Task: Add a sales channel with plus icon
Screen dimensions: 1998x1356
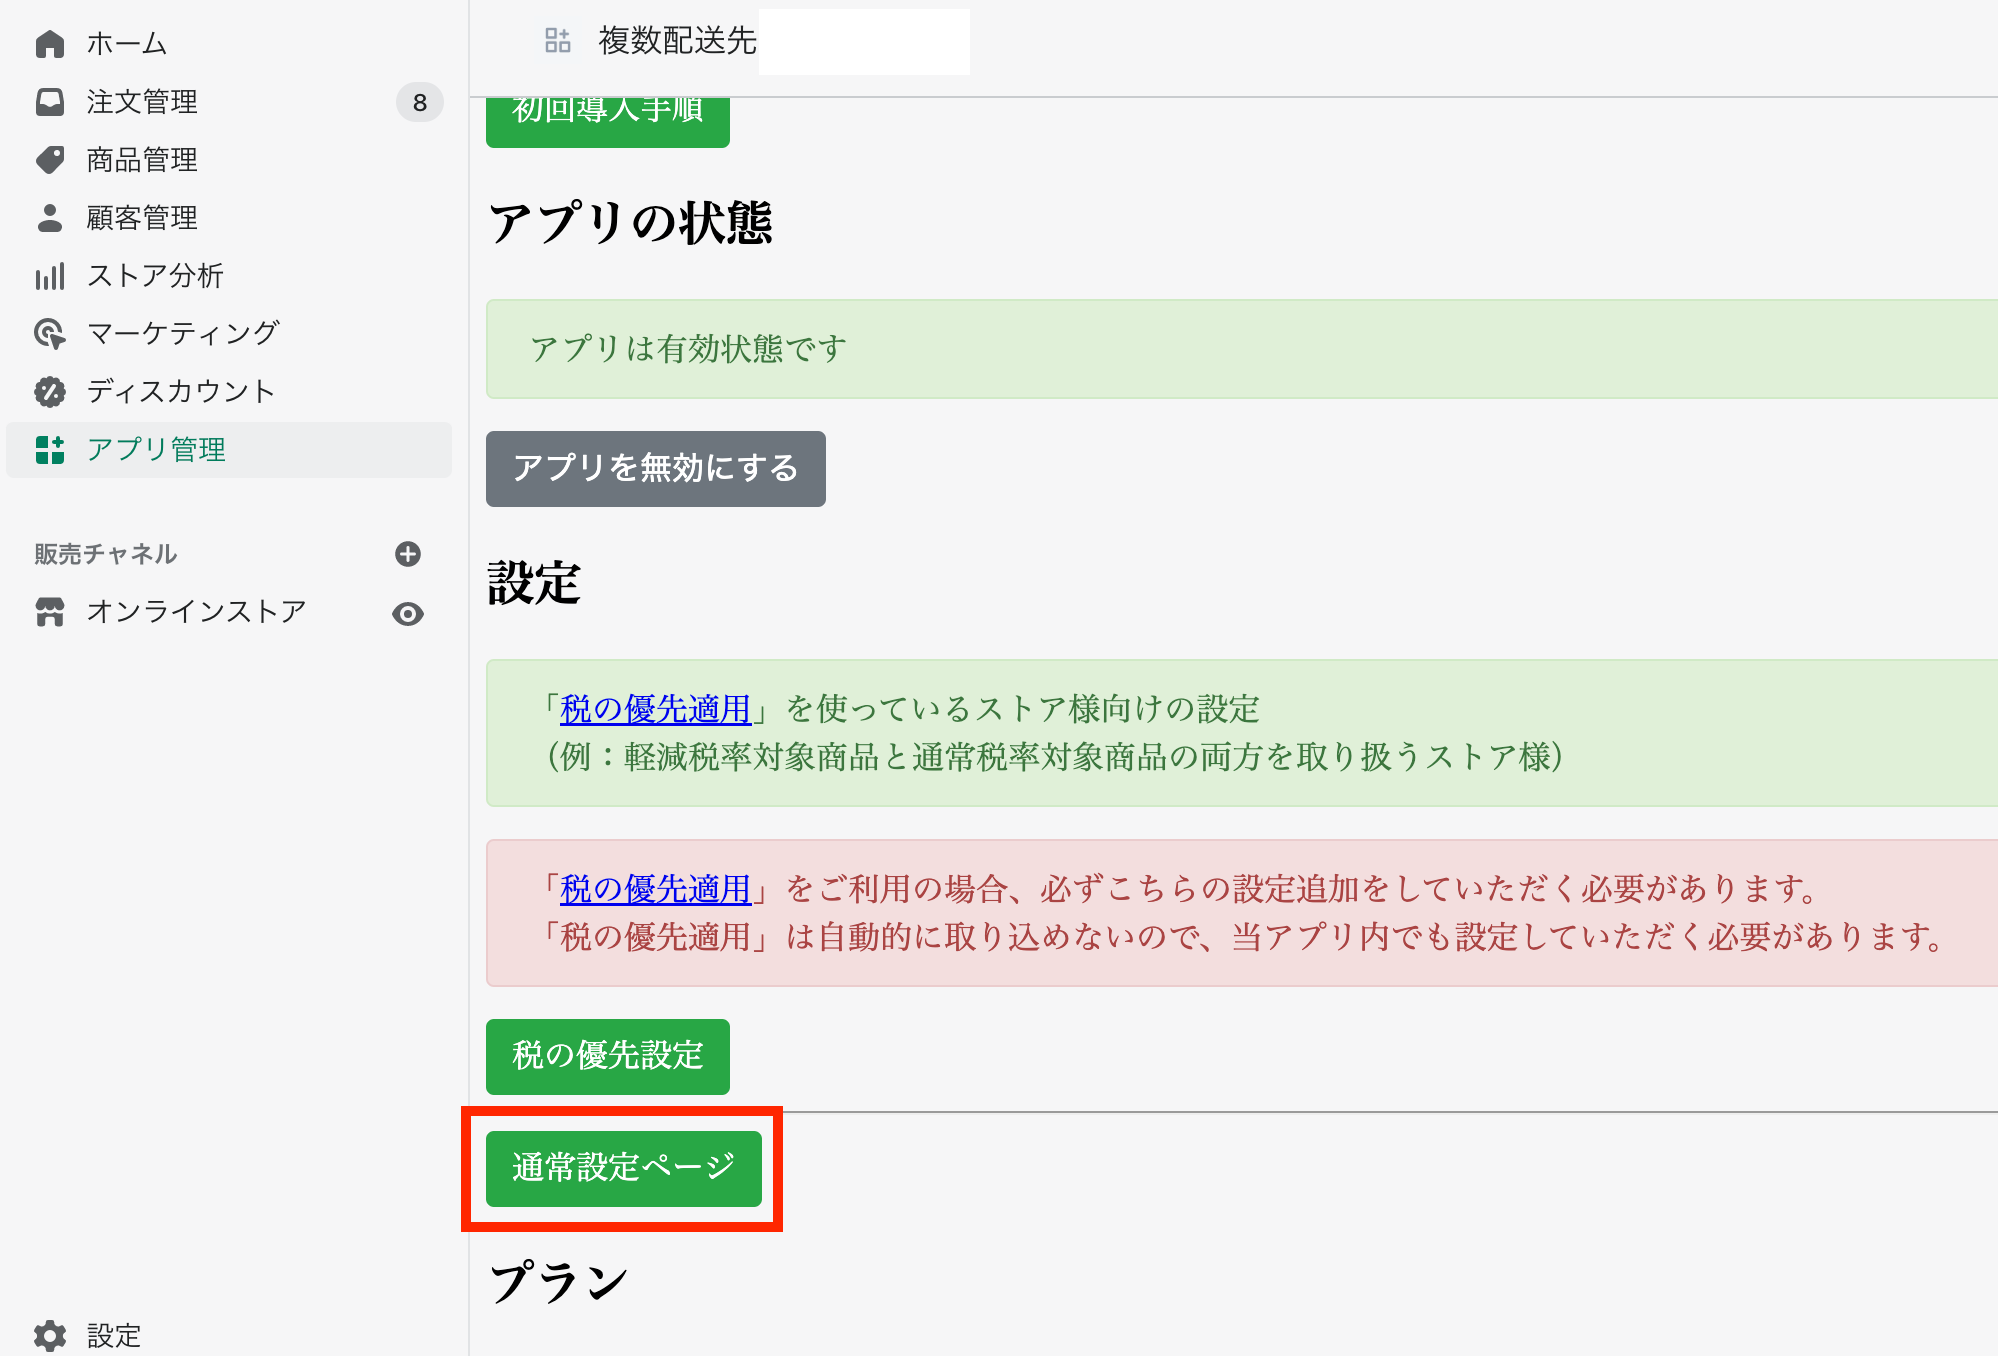Action: 408,554
